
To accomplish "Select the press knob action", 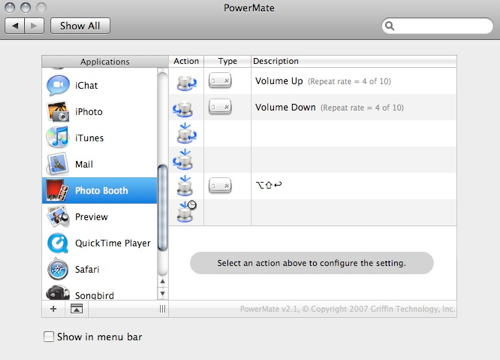I will 185,186.
